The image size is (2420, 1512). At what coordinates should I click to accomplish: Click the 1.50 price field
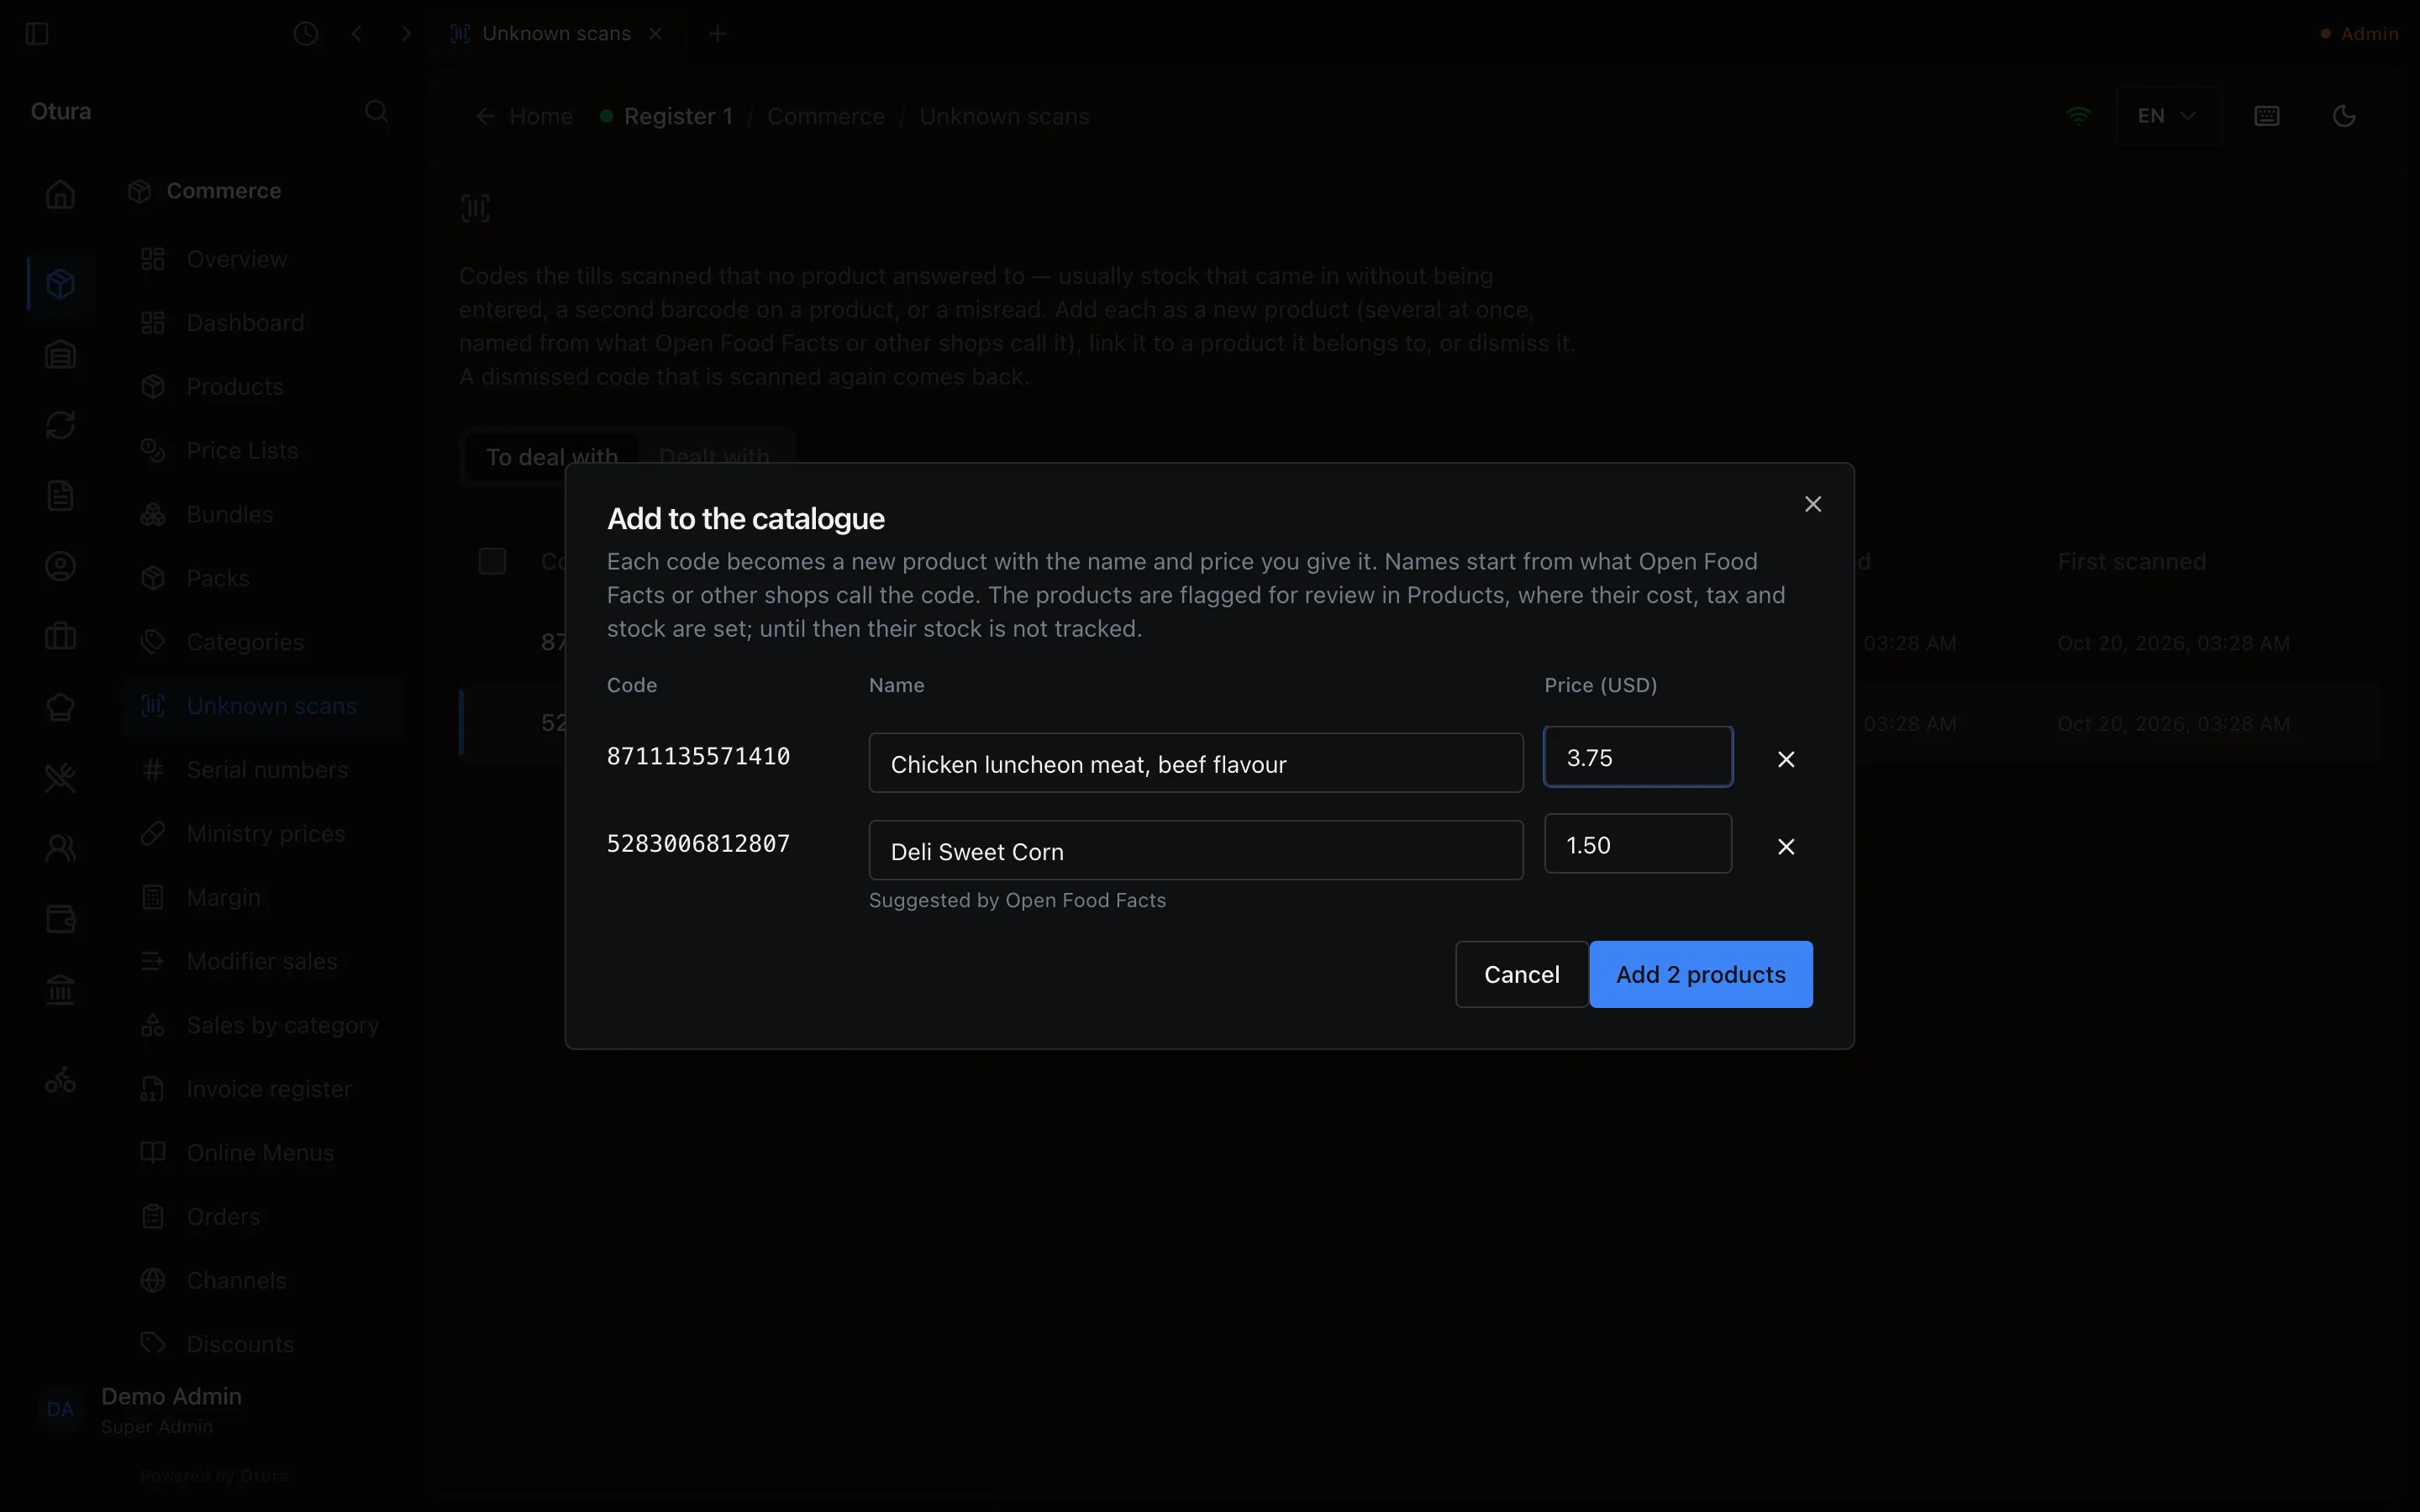(1638, 844)
